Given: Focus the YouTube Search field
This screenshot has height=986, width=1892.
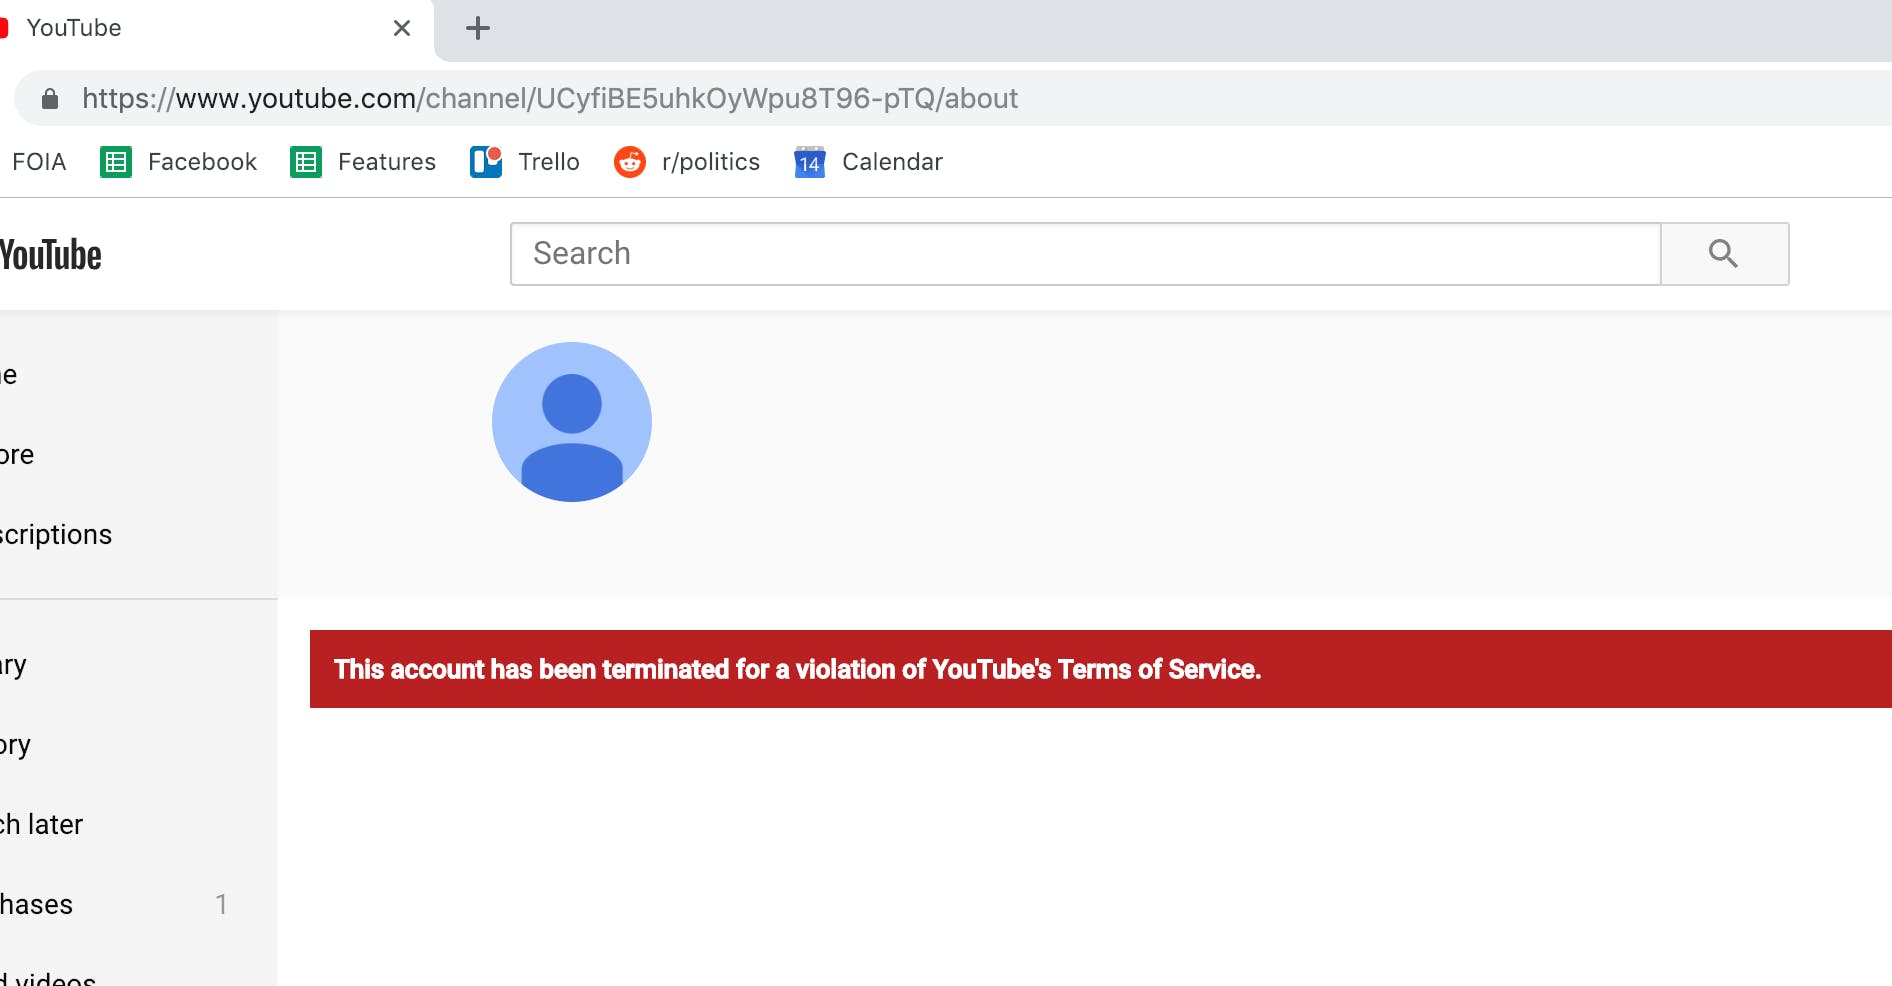Looking at the screenshot, I should pyautogui.click(x=1086, y=254).
